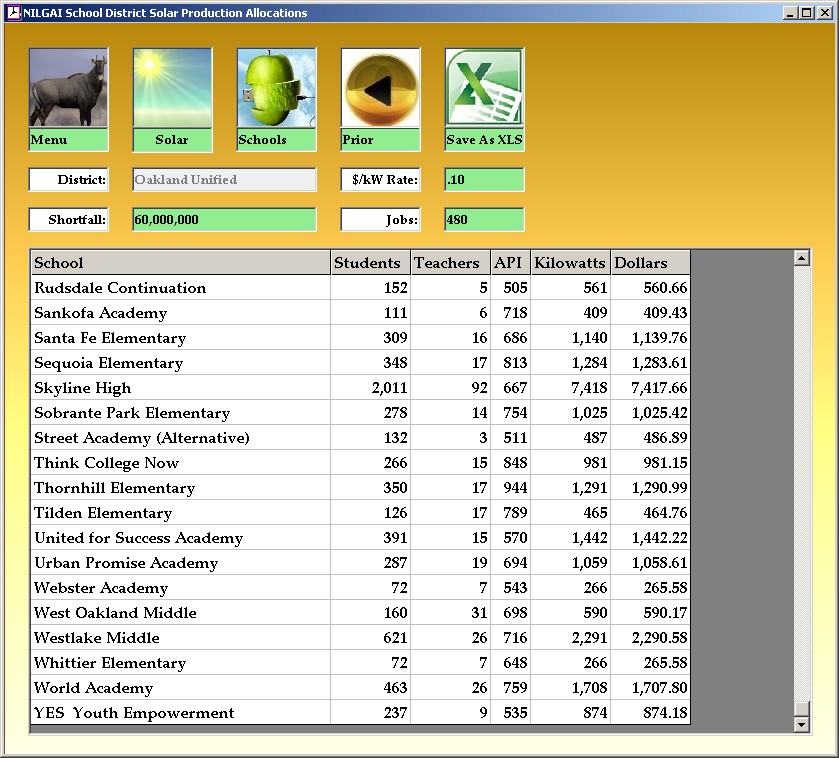Click Sequoia Elementary kilowatts value 1,284
839x758 pixels.
click(x=589, y=363)
